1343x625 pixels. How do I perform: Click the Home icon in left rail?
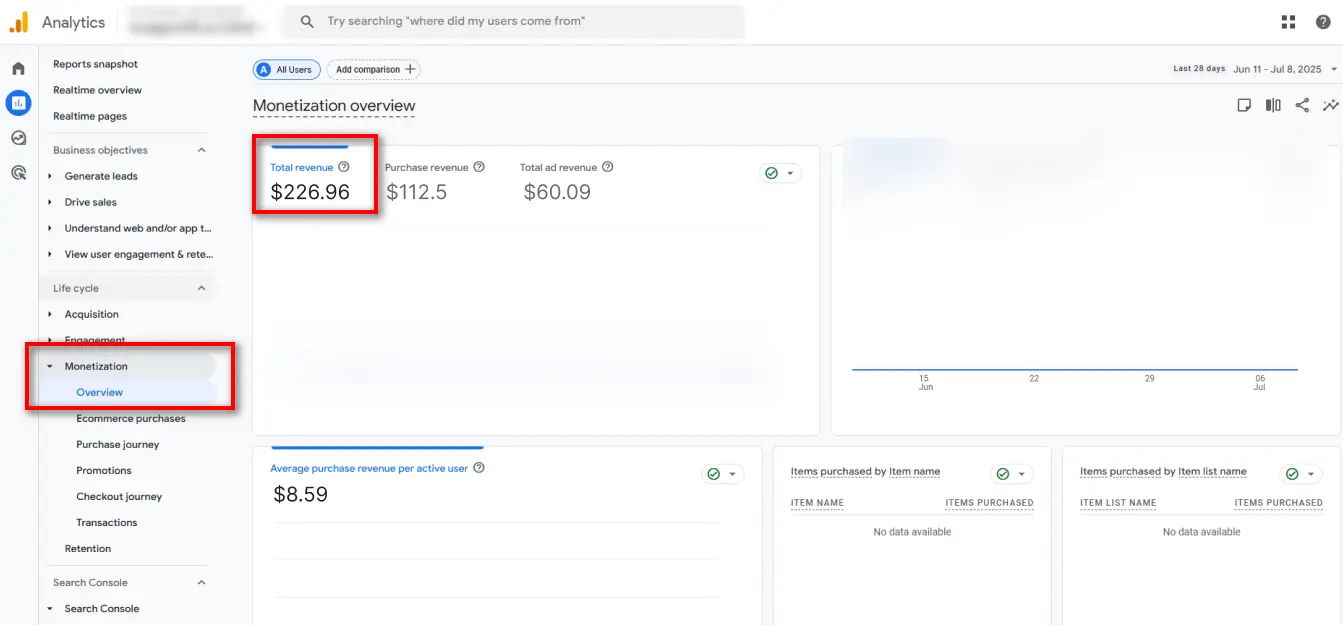18,69
